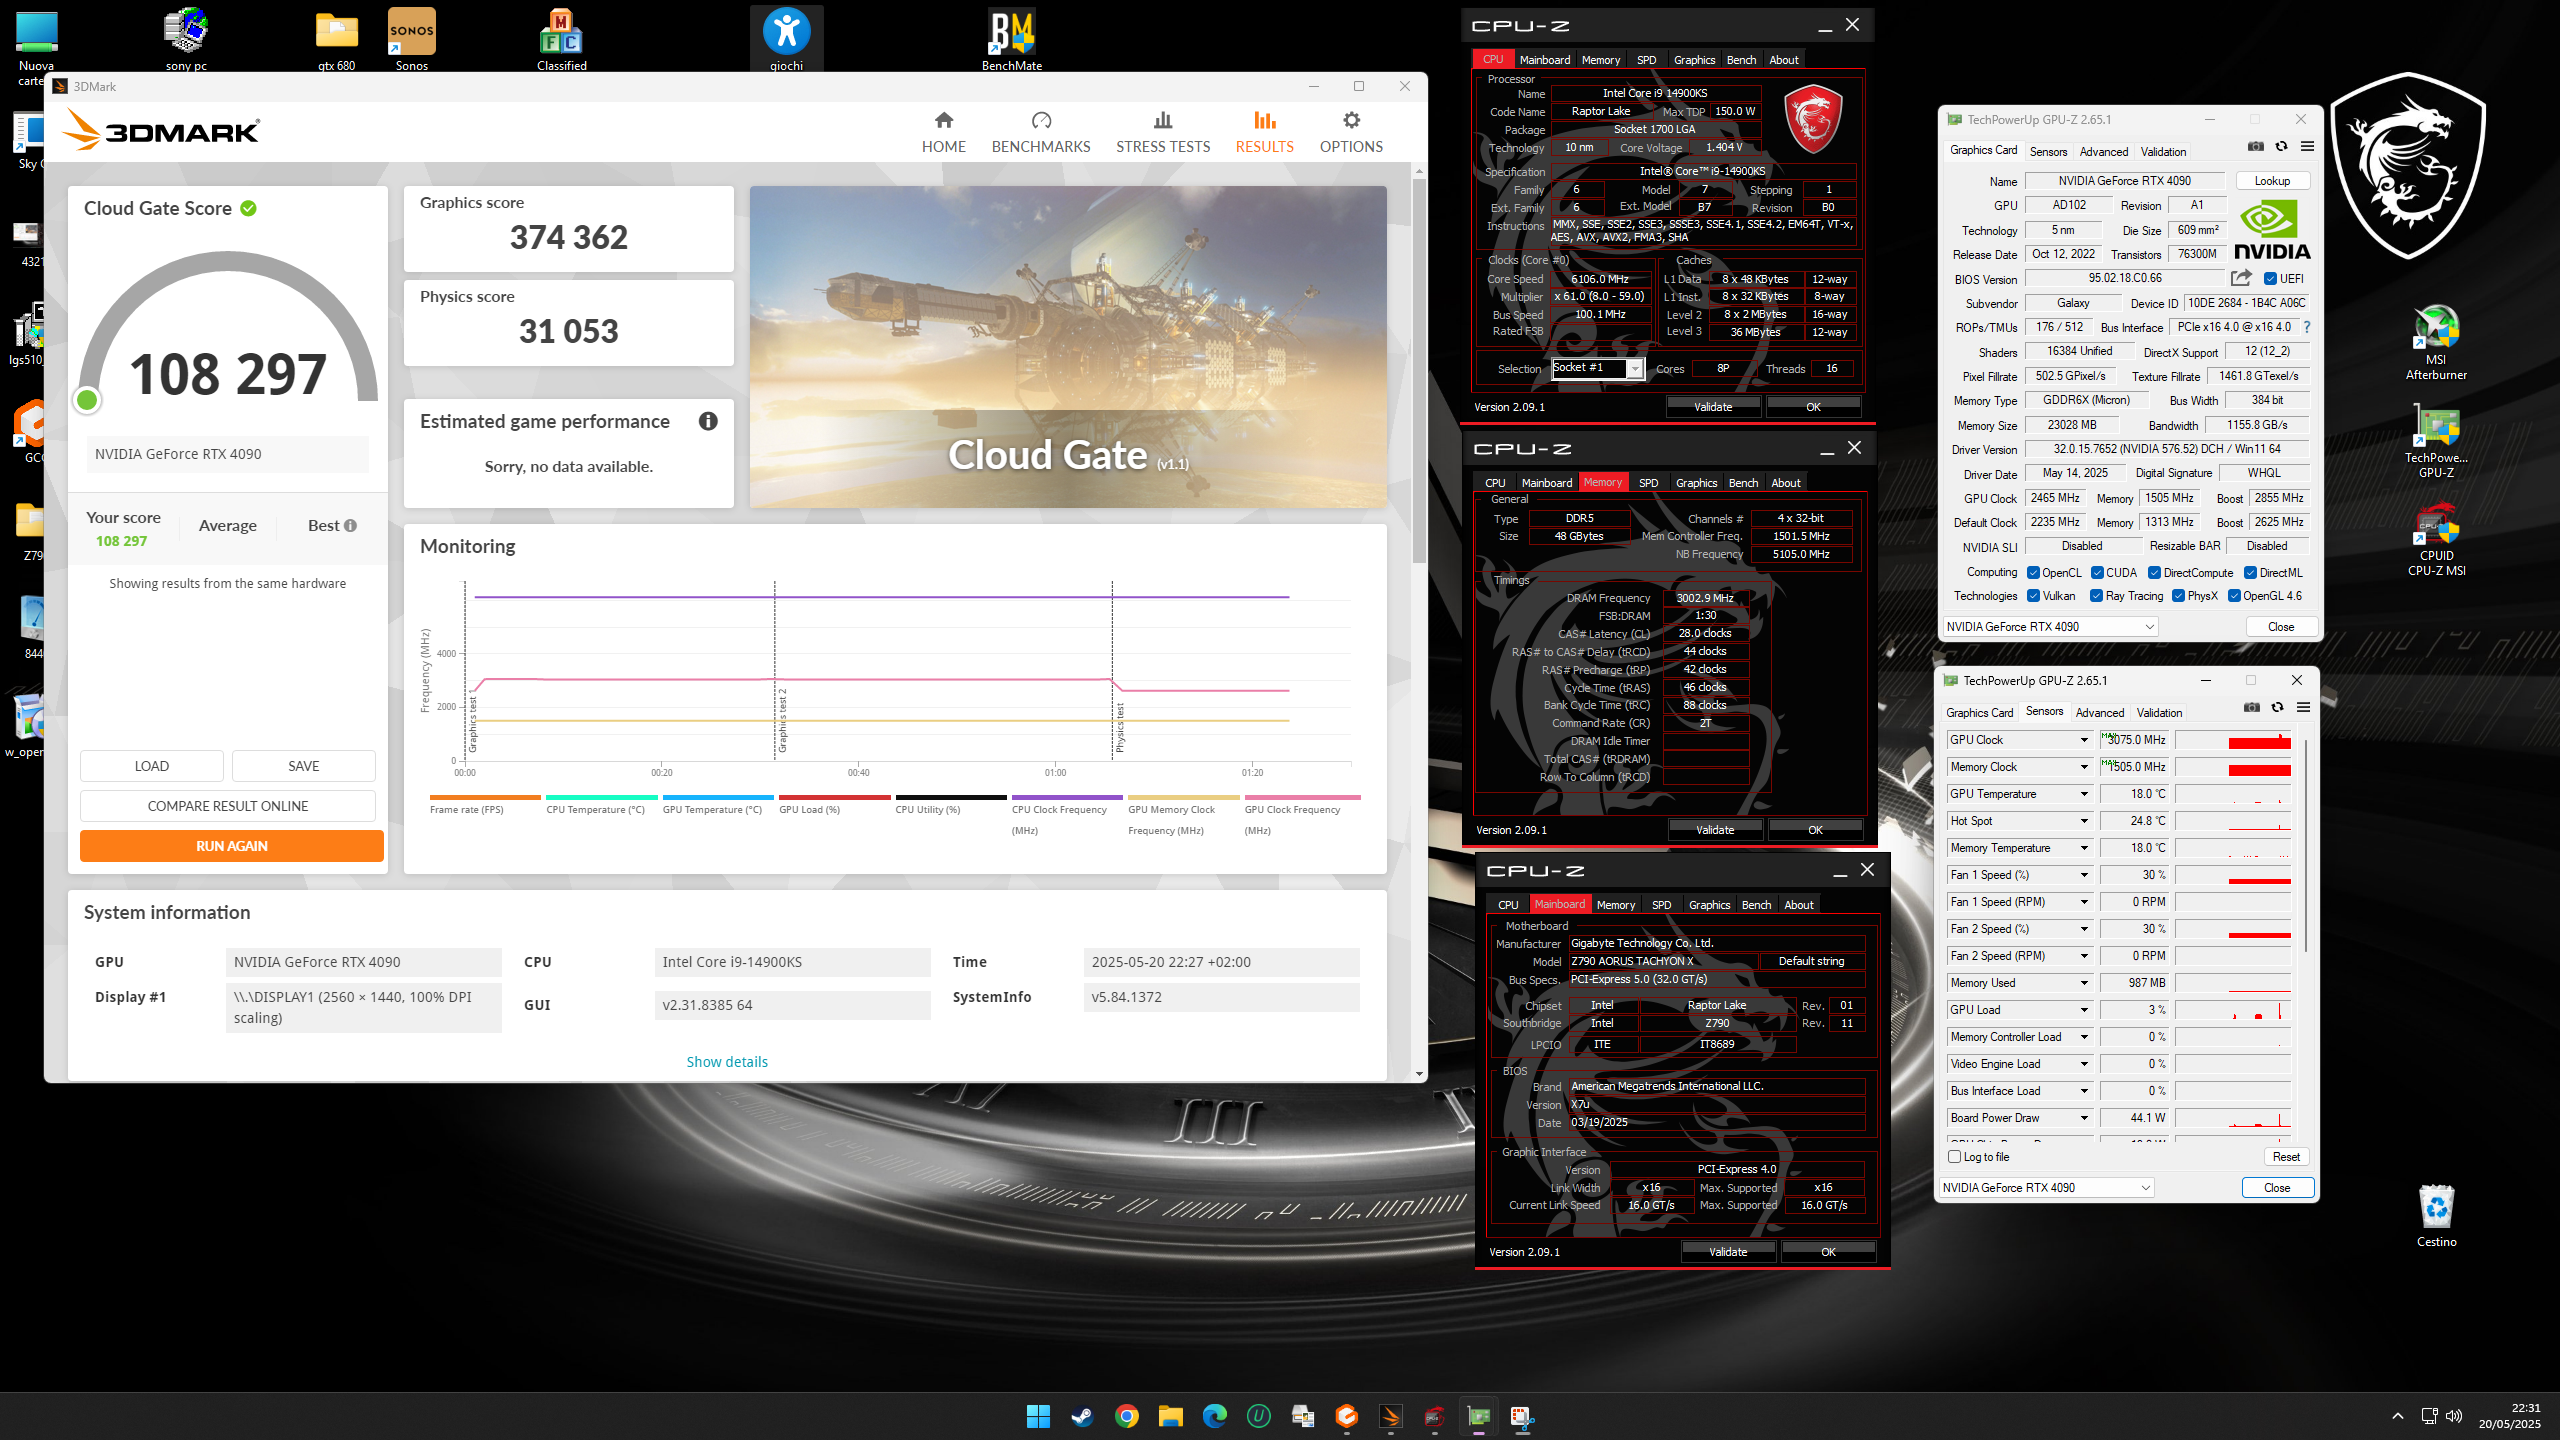Take a screenshot in the GPU-Z Sensors window
The image size is (2560, 1440).
click(x=2252, y=708)
